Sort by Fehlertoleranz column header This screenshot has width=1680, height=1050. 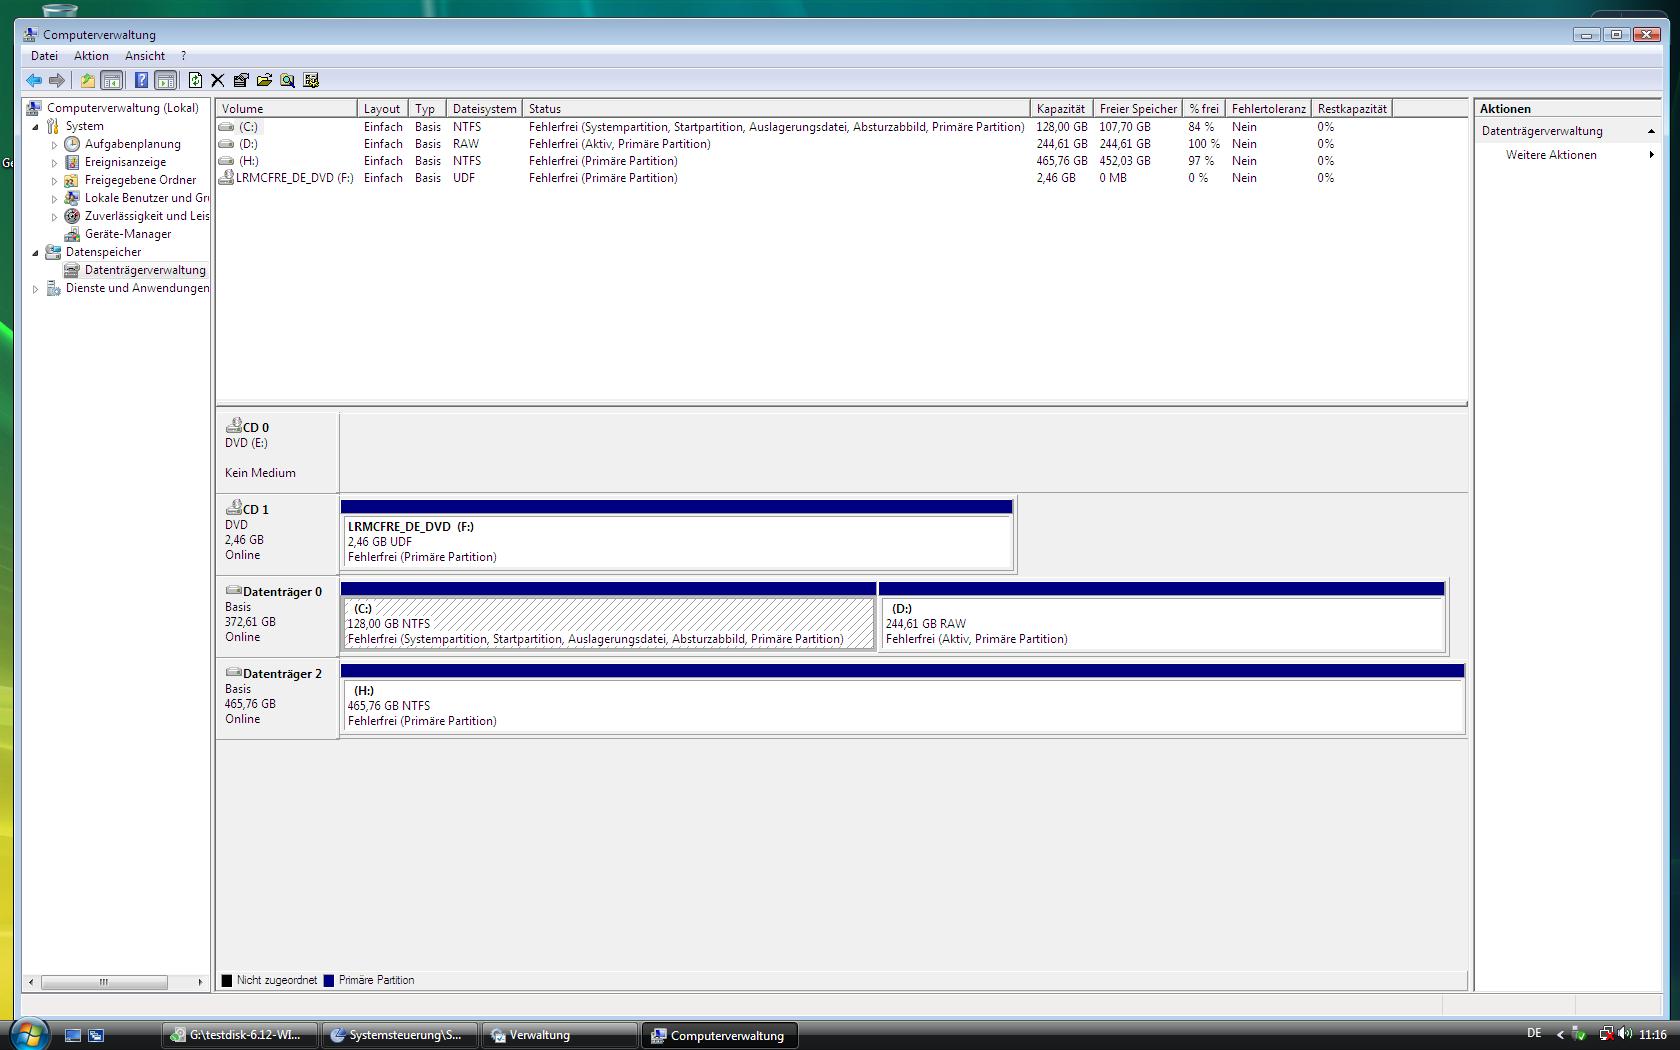point(1268,109)
